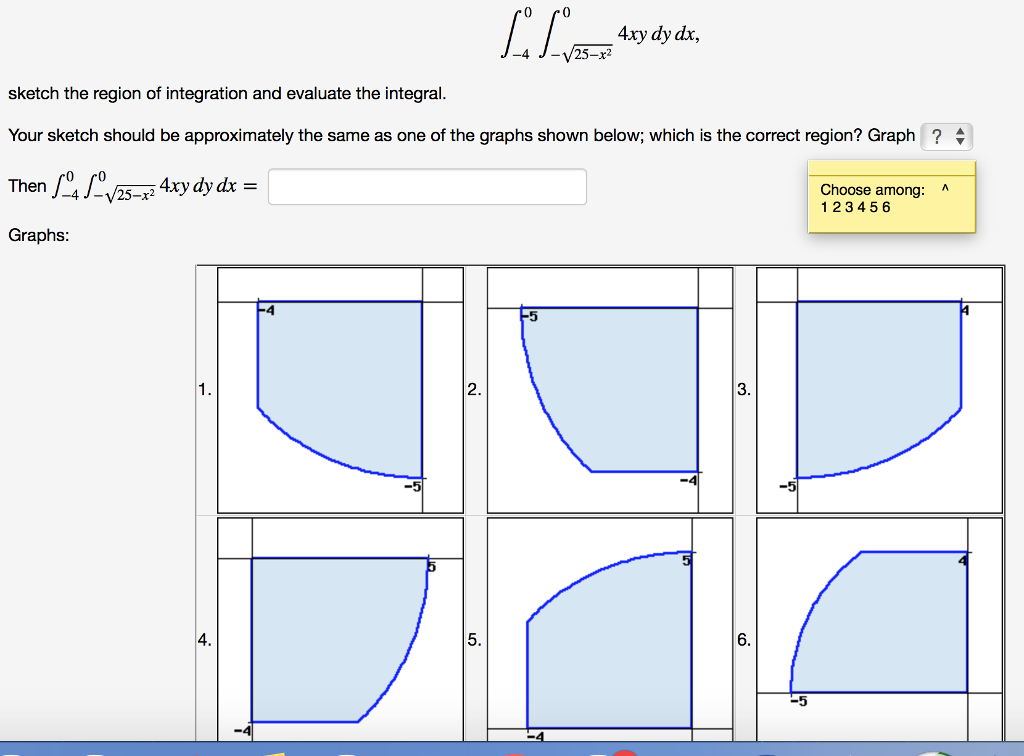Select Graph 3 thumbnail
This screenshot has height=756, width=1024.
click(x=880, y=390)
